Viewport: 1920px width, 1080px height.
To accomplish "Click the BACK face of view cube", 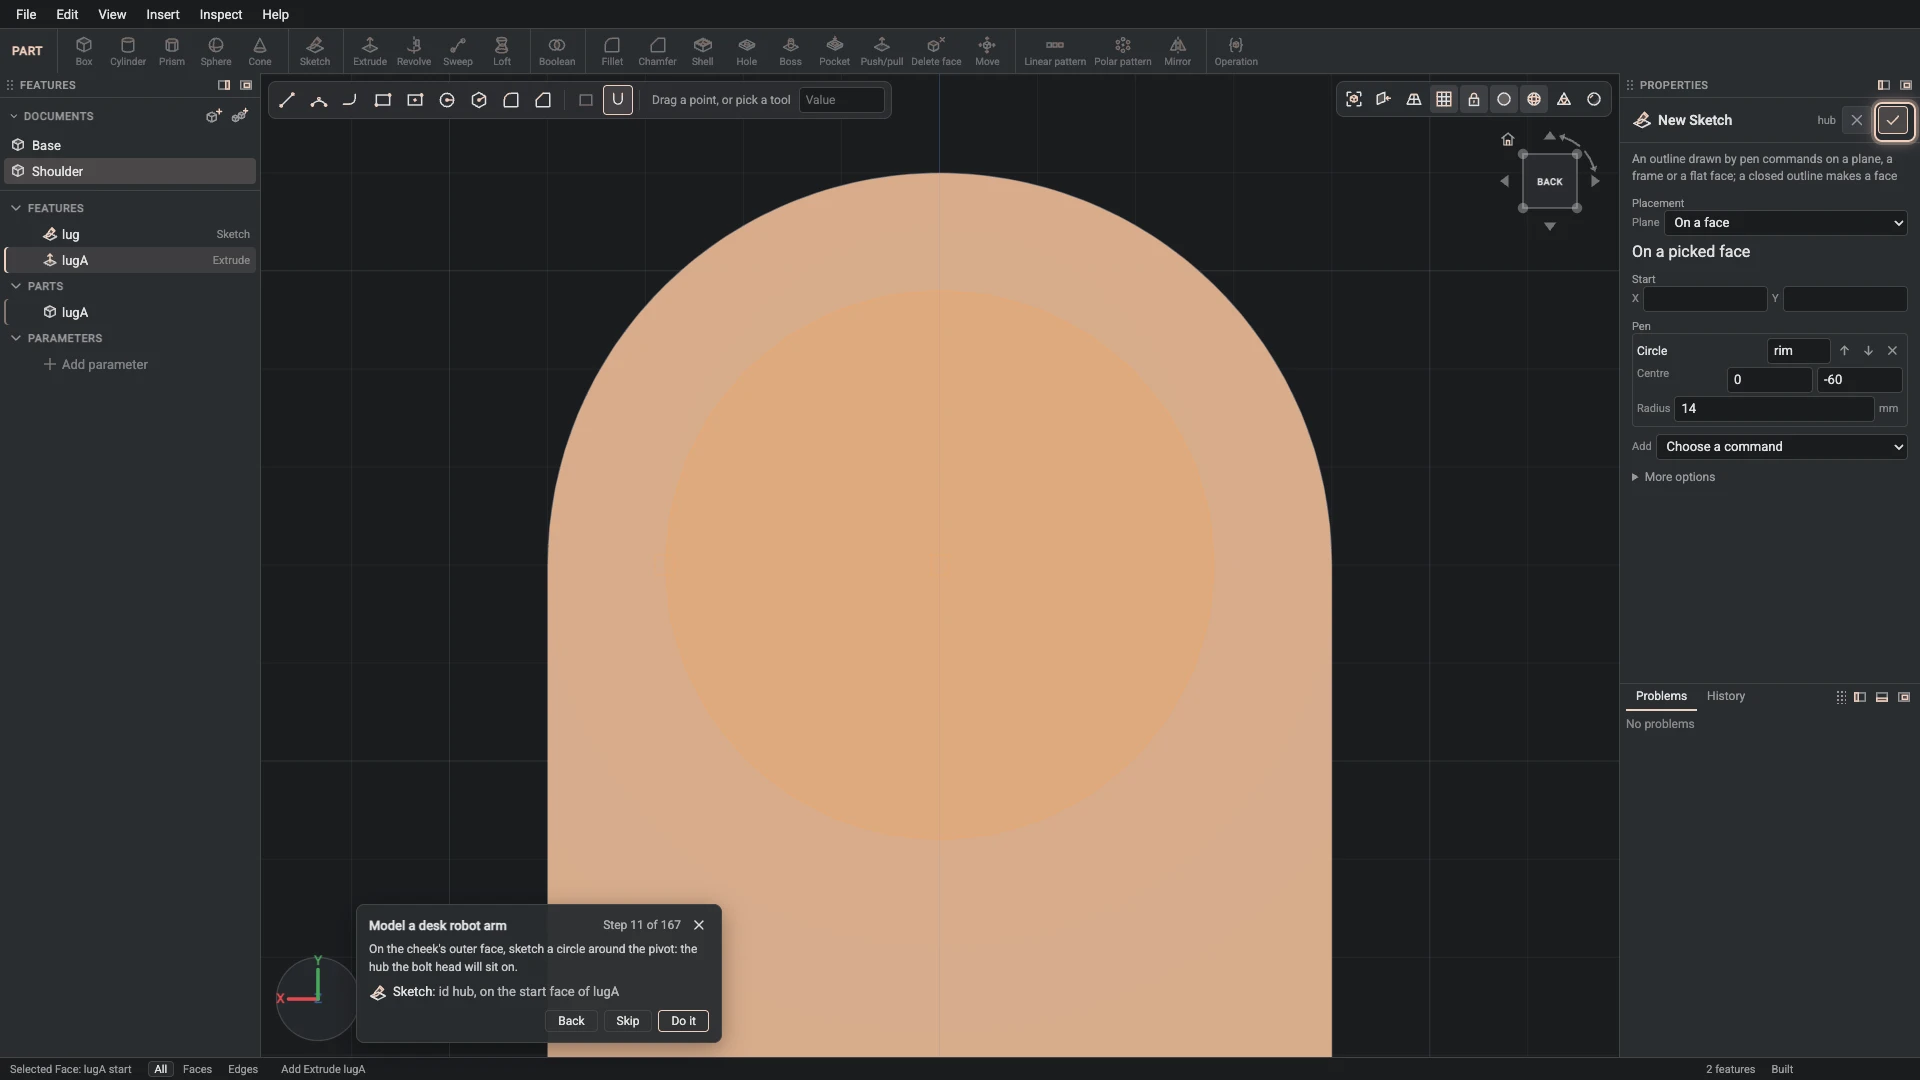I will pyautogui.click(x=1550, y=182).
